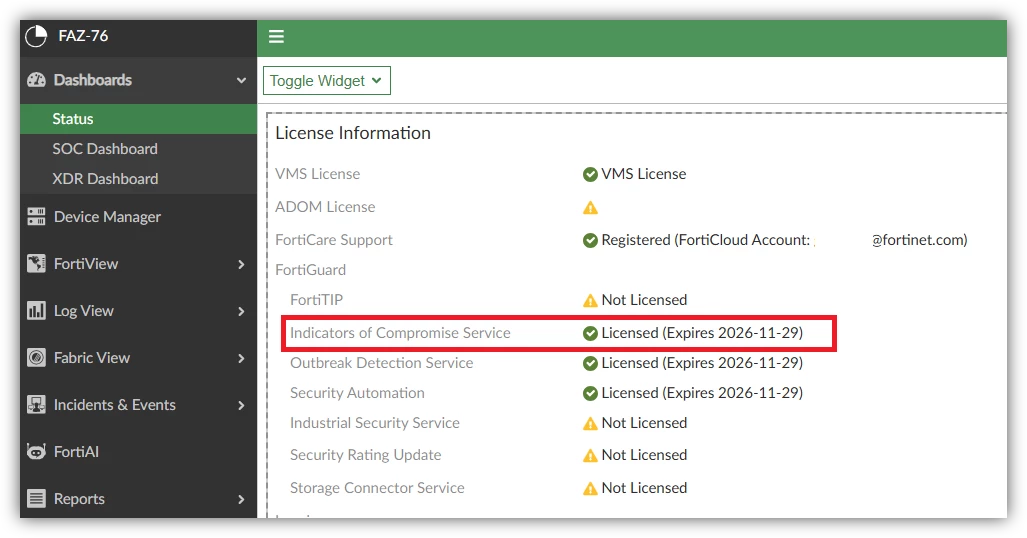Click Outbreak Detection license expiry text
This screenshot has width=1027, height=538.
coord(702,363)
